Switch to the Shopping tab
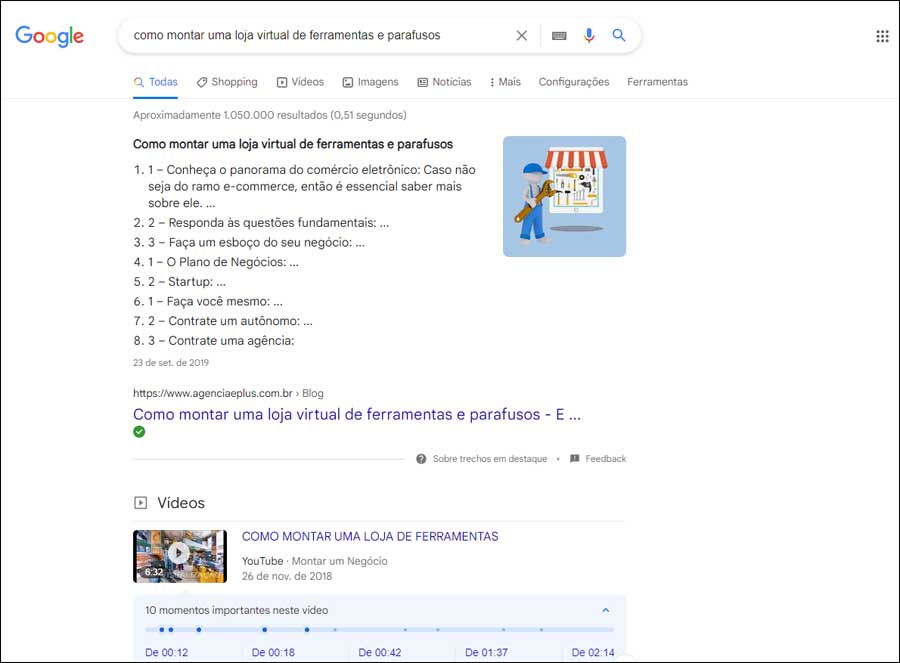The width and height of the screenshot is (900, 663). [x=227, y=82]
